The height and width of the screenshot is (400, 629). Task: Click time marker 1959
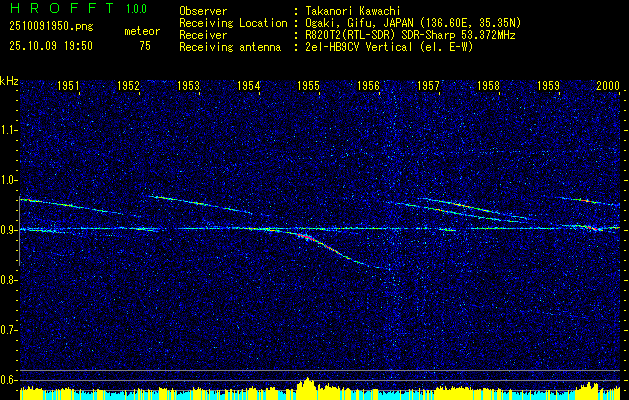click(548, 86)
